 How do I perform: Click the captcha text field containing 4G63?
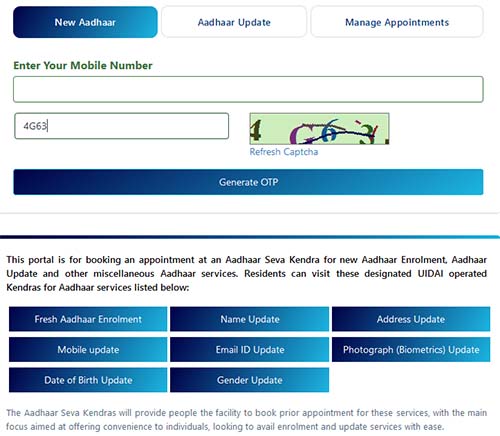122,126
